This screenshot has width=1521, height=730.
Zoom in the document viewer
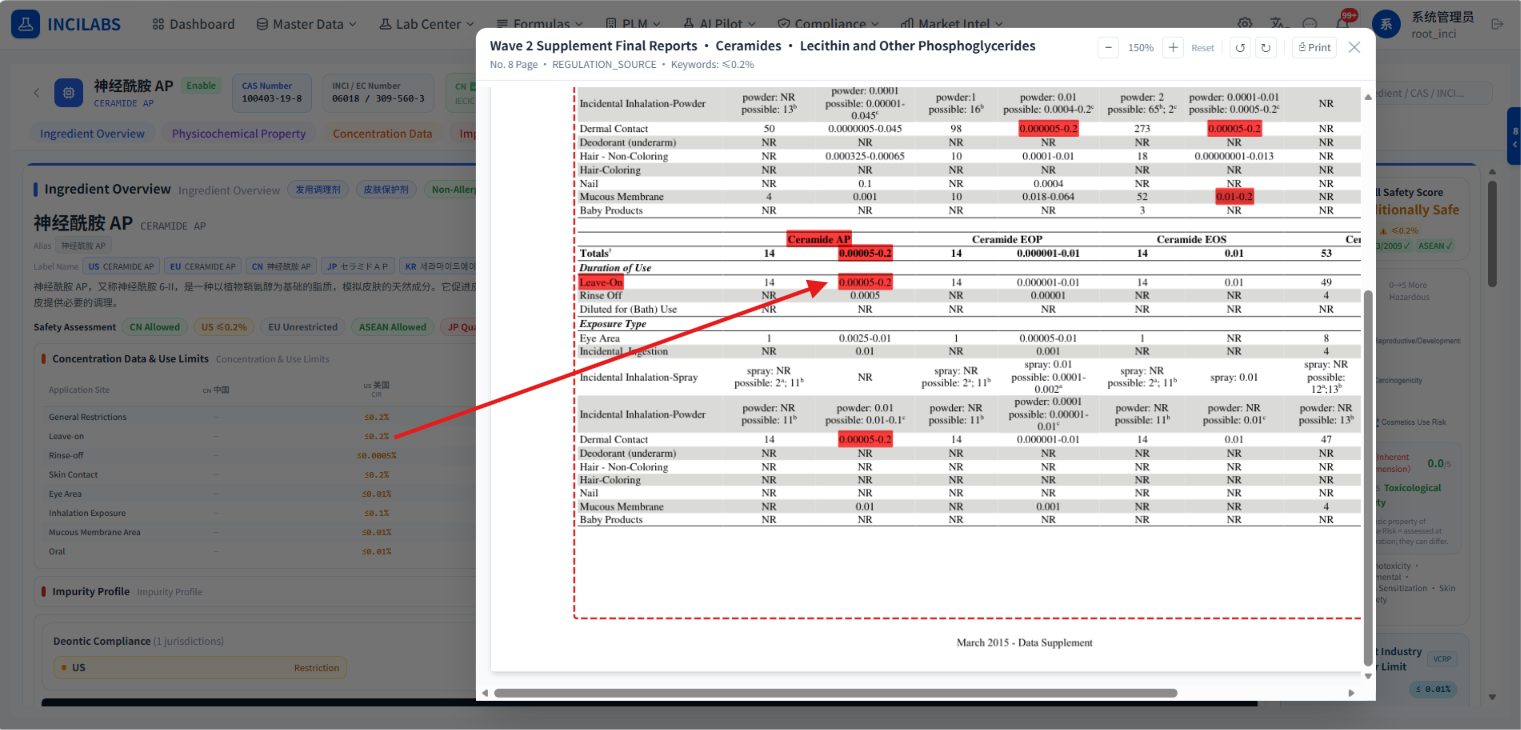click(1173, 48)
